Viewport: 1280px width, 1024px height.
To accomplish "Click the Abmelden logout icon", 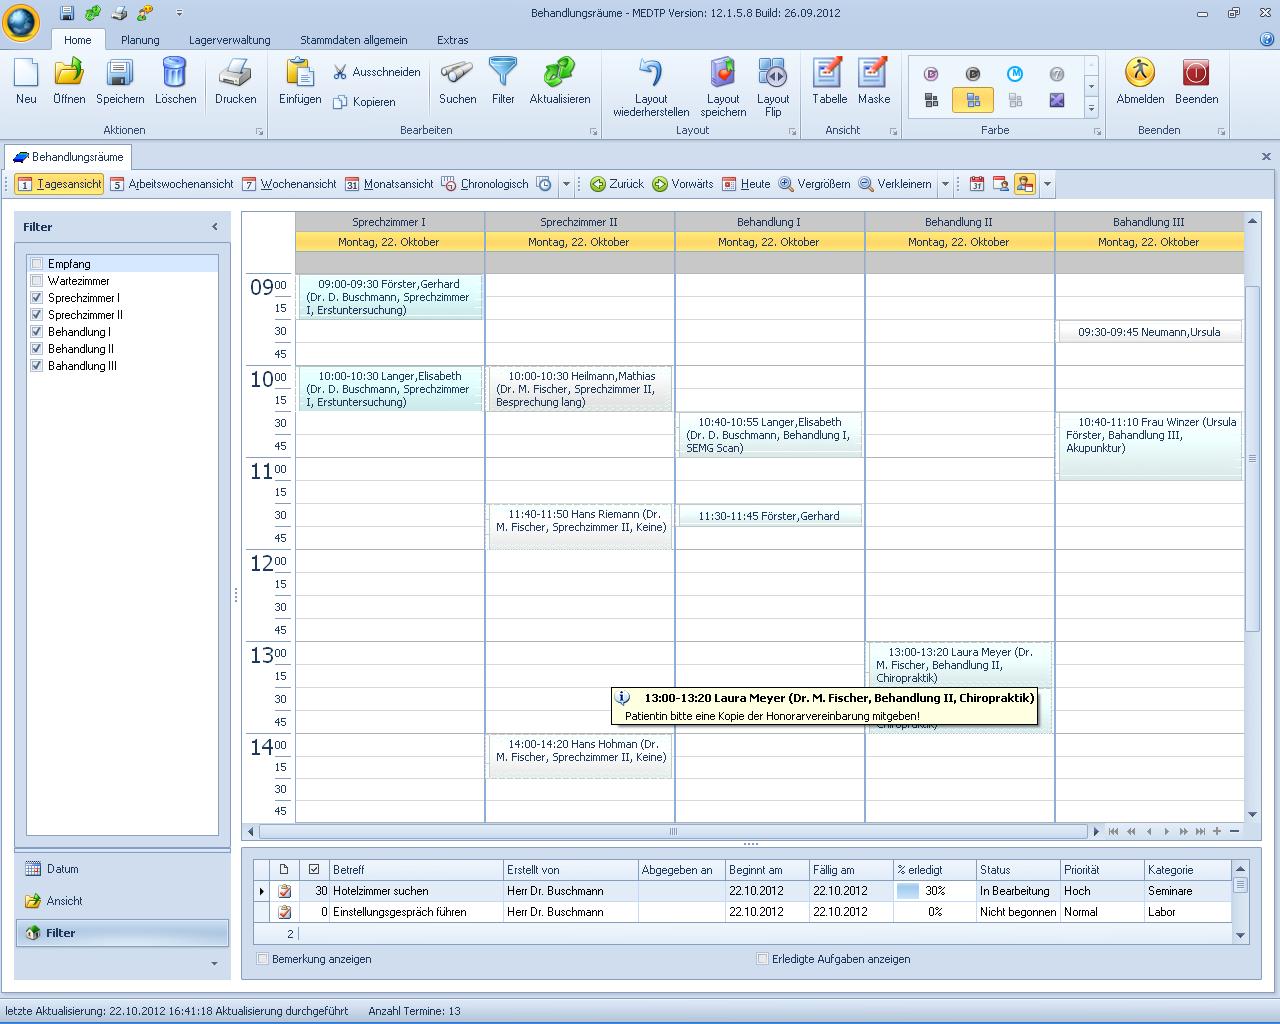I will click(1140, 74).
